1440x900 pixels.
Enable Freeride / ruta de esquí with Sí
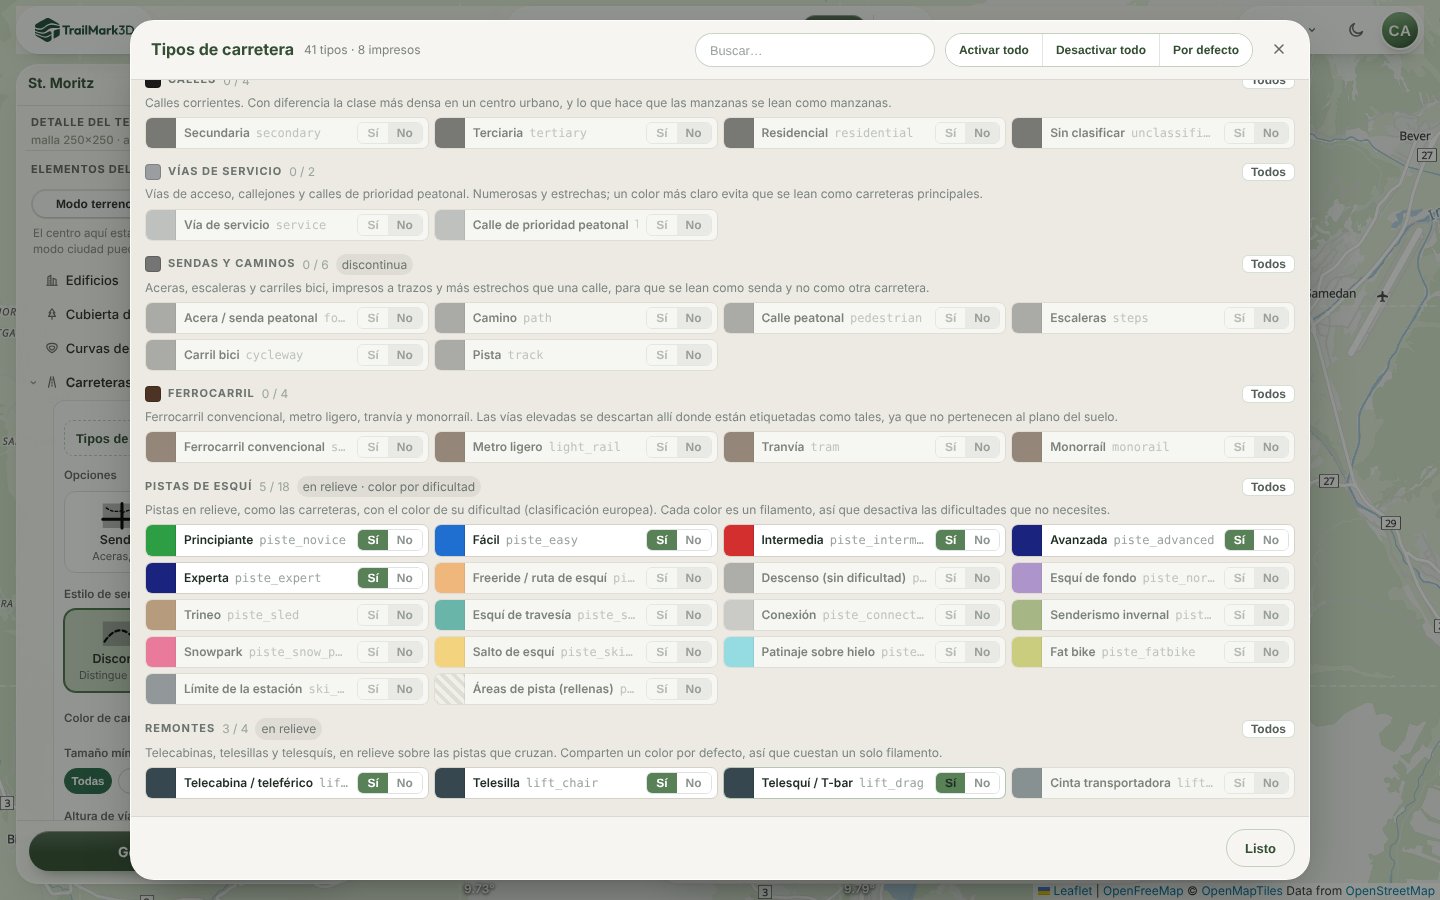tap(662, 578)
